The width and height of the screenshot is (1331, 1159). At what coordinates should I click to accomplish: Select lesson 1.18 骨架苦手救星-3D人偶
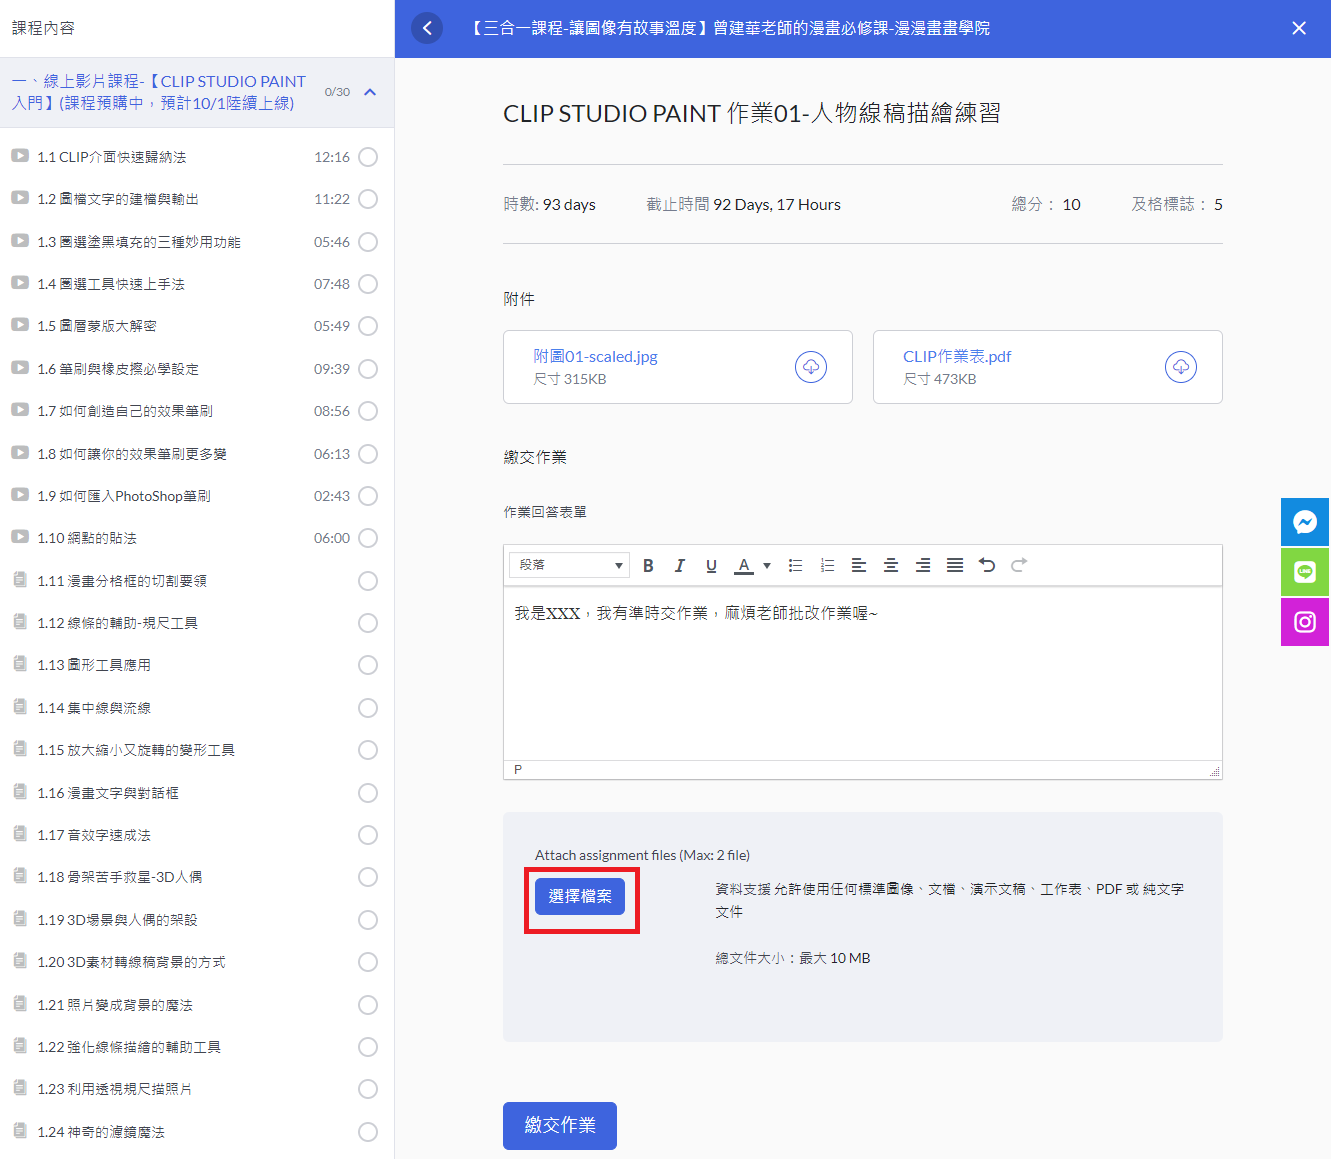(119, 877)
